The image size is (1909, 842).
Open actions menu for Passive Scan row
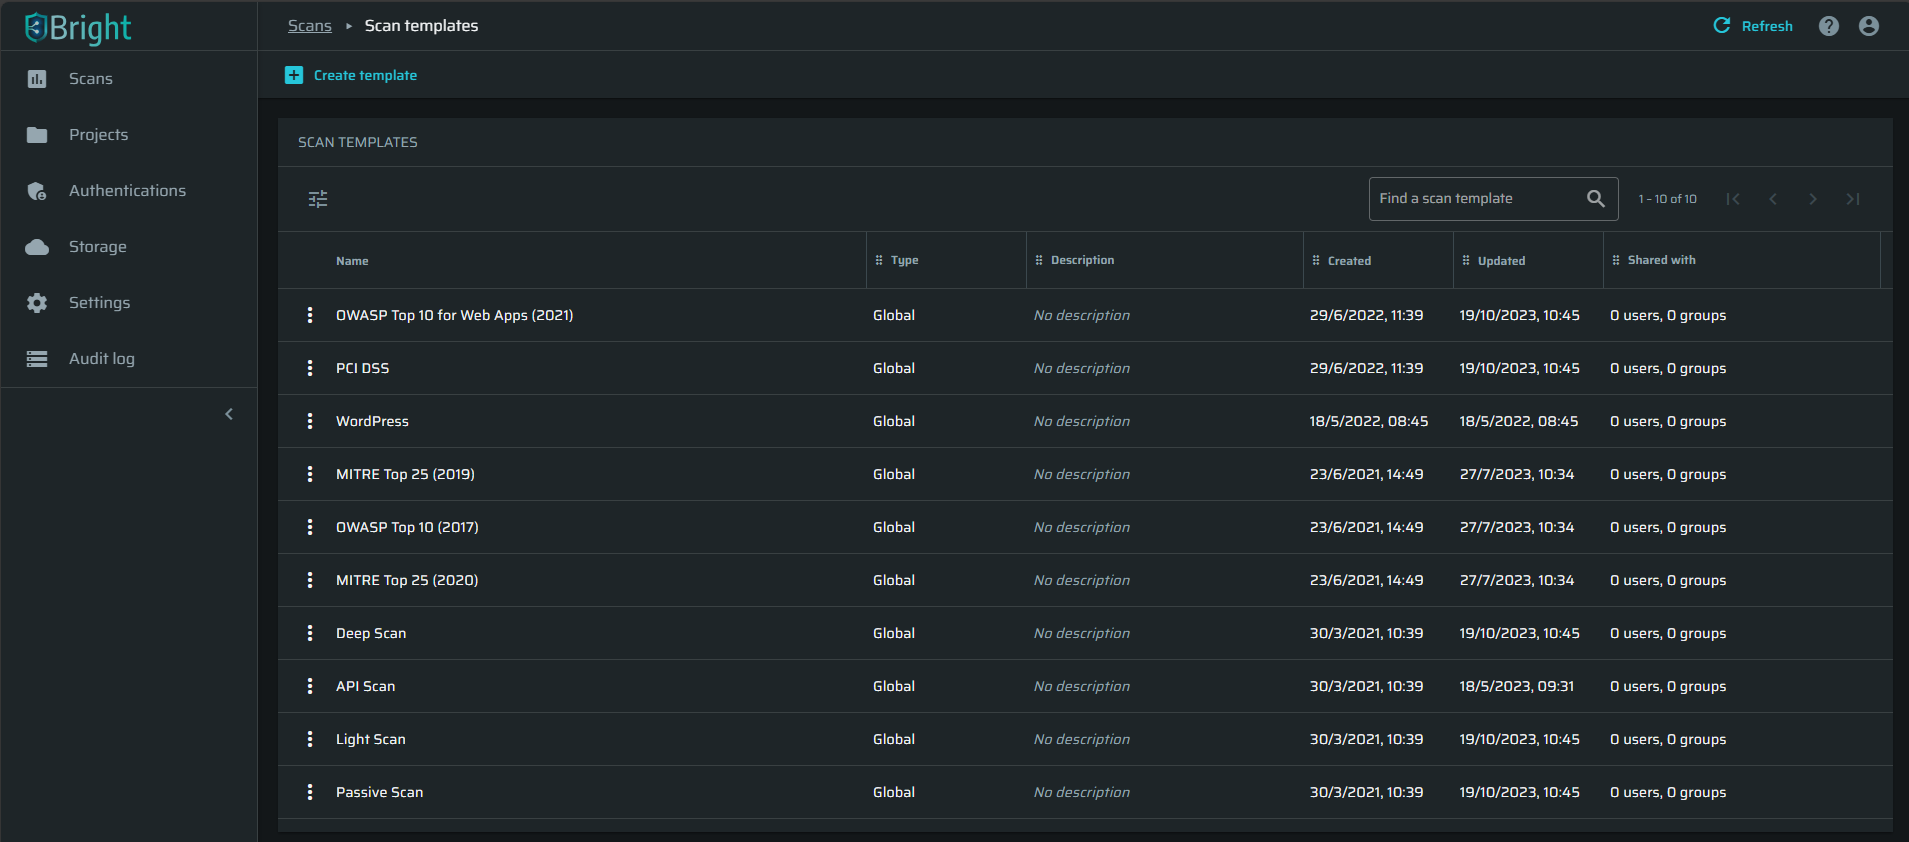point(310,792)
